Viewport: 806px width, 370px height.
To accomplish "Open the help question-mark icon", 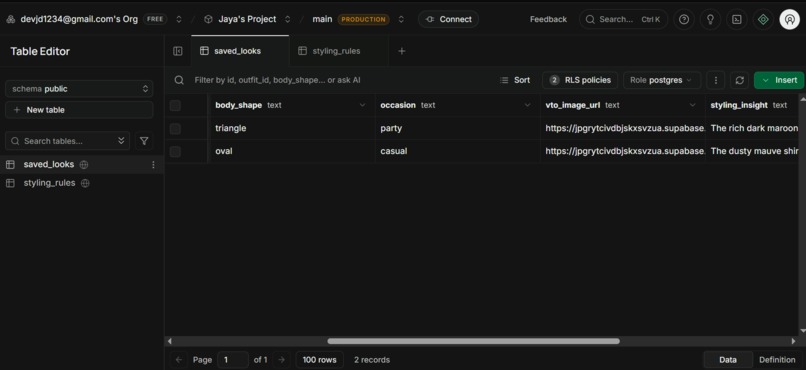I will click(x=684, y=20).
